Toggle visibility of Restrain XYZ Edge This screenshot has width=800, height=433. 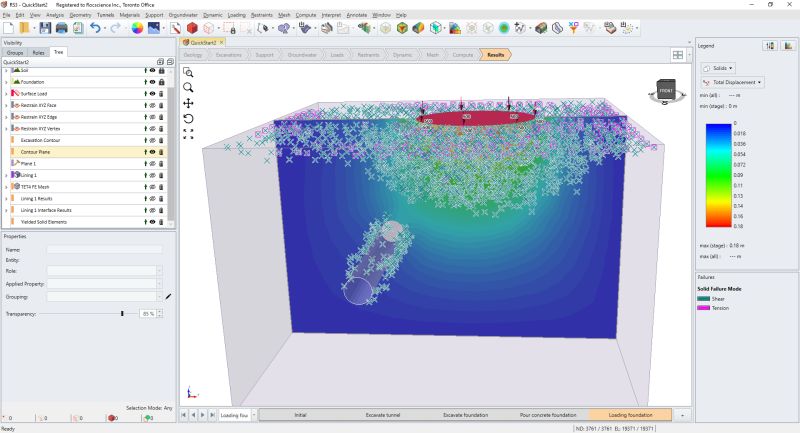[x=153, y=117]
